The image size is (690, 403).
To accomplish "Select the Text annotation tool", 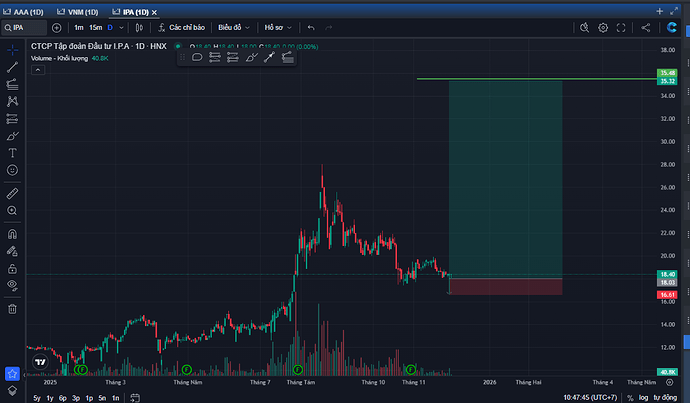I will click(x=12, y=153).
